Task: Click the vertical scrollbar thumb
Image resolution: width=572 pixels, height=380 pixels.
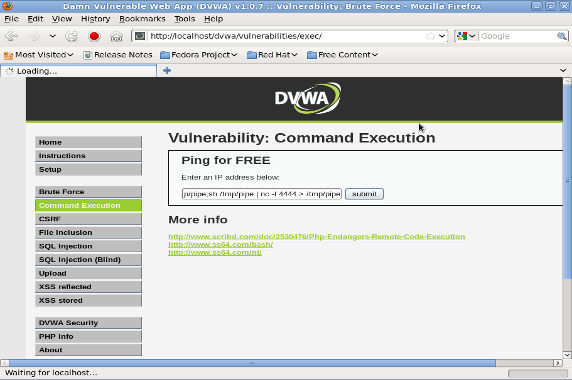Action: click(x=567, y=181)
